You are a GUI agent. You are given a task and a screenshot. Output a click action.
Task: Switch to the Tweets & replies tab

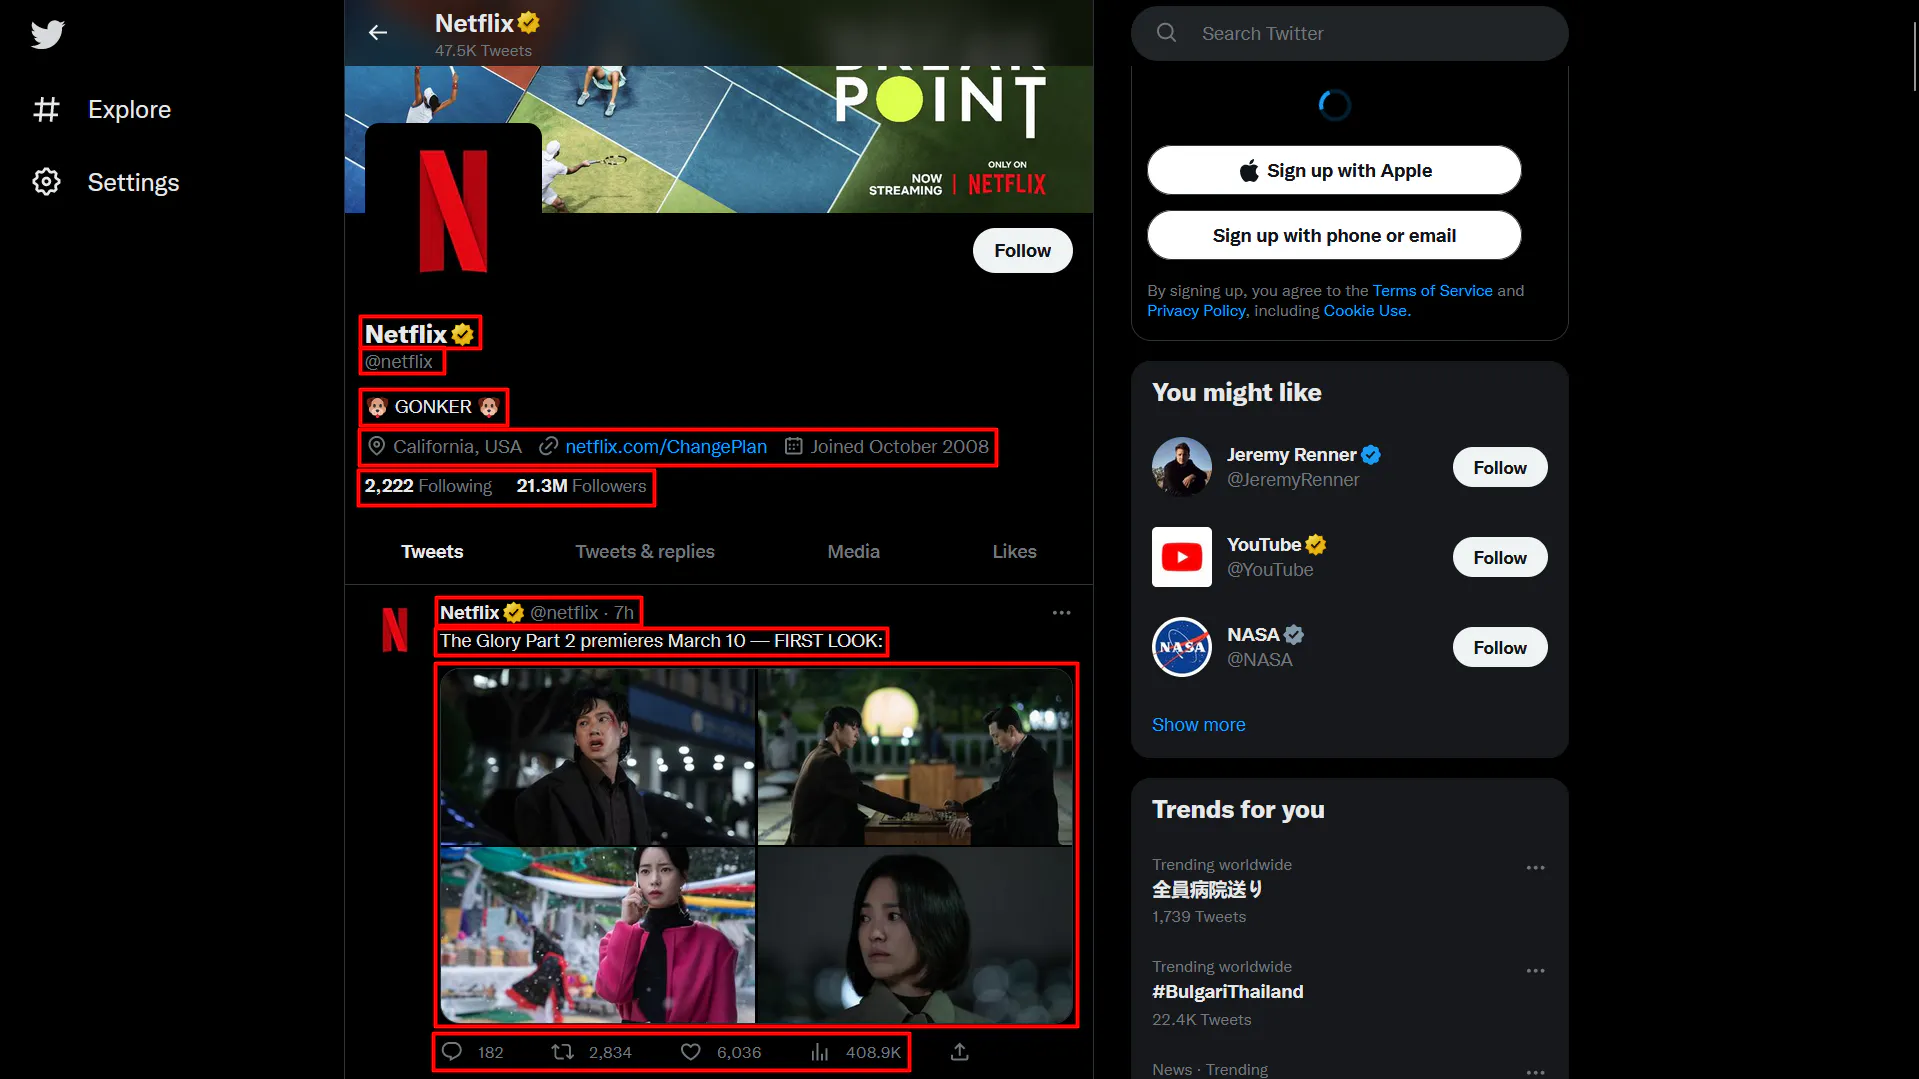coord(644,551)
